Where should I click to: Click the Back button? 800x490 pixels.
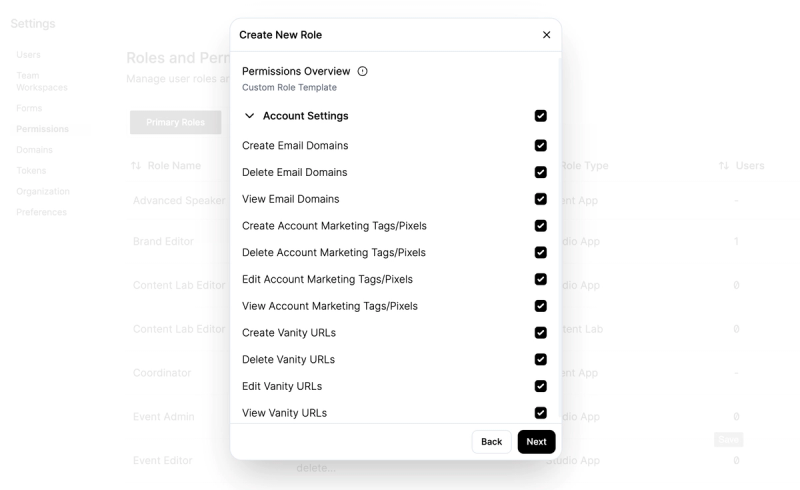[491, 442]
